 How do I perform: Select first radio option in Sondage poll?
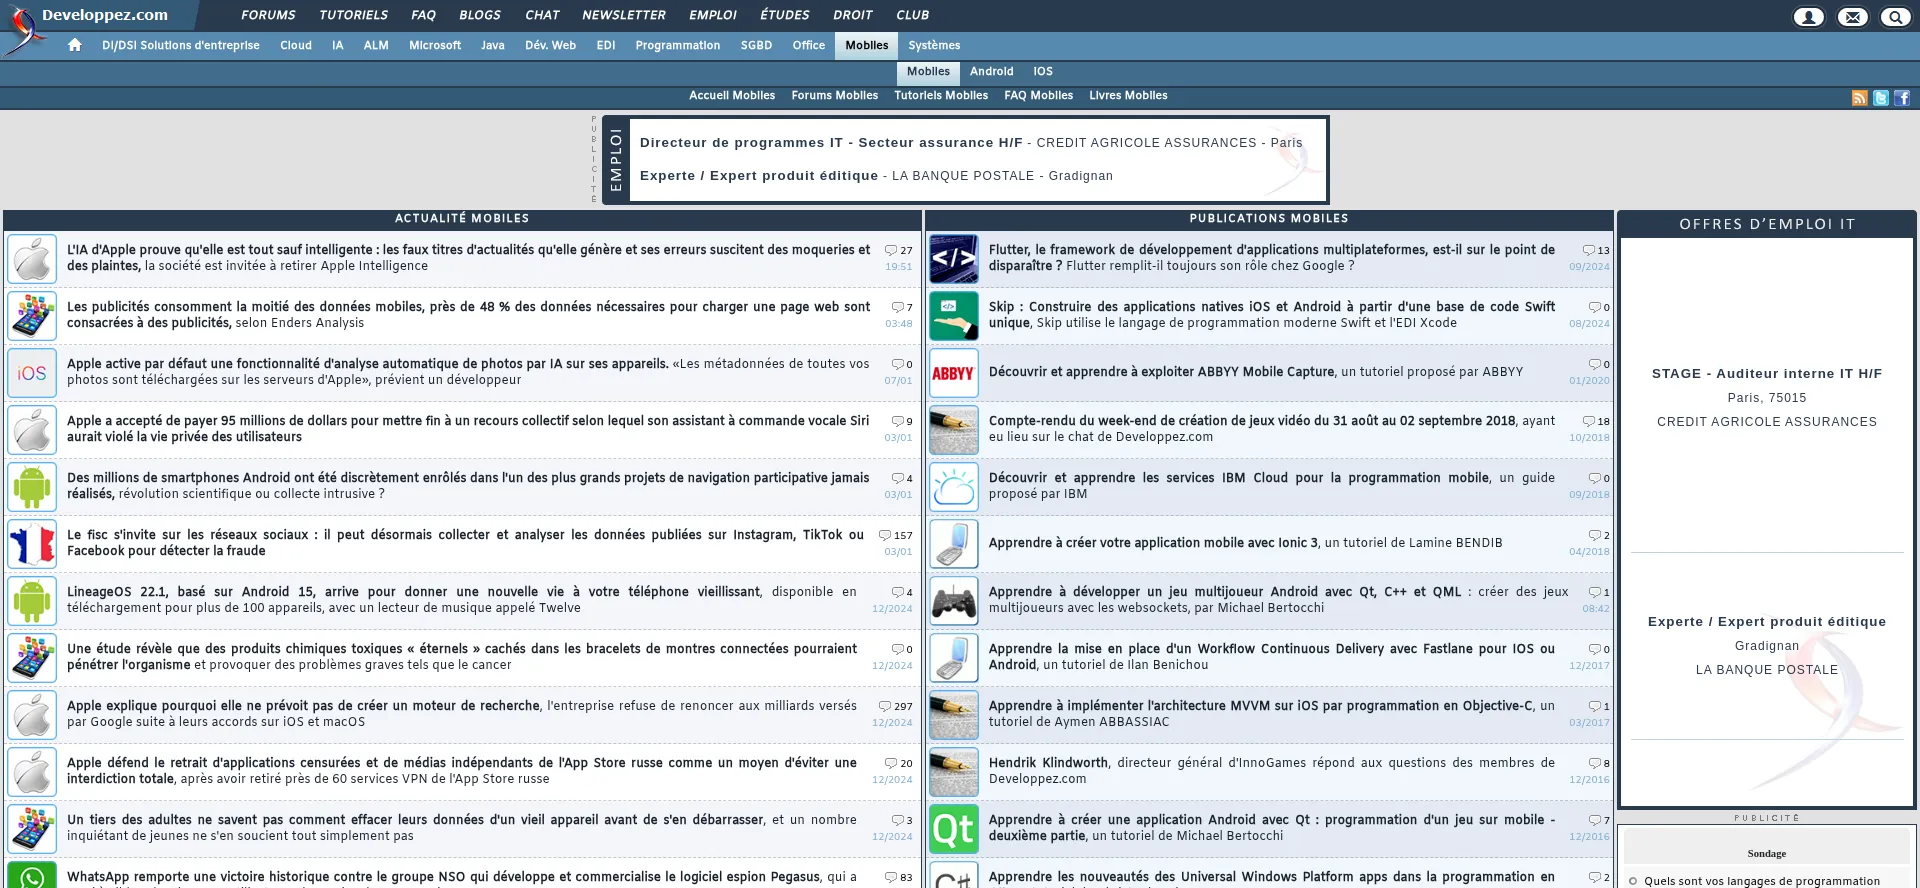[x=1633, y=881]
